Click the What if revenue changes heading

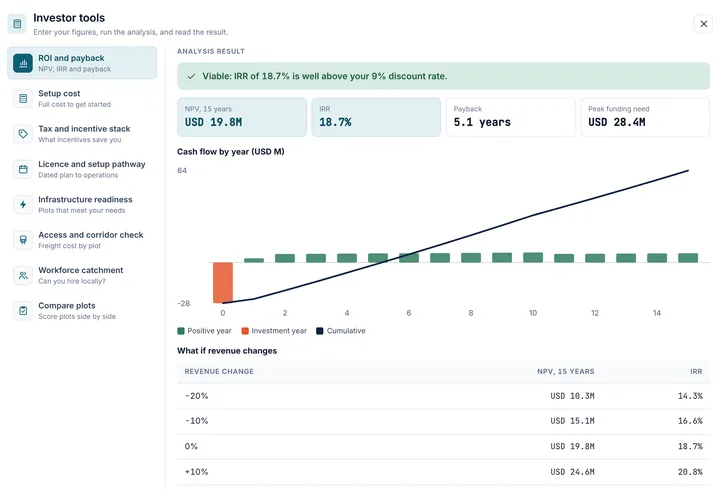pyautogui.click(x=227, y=351)
